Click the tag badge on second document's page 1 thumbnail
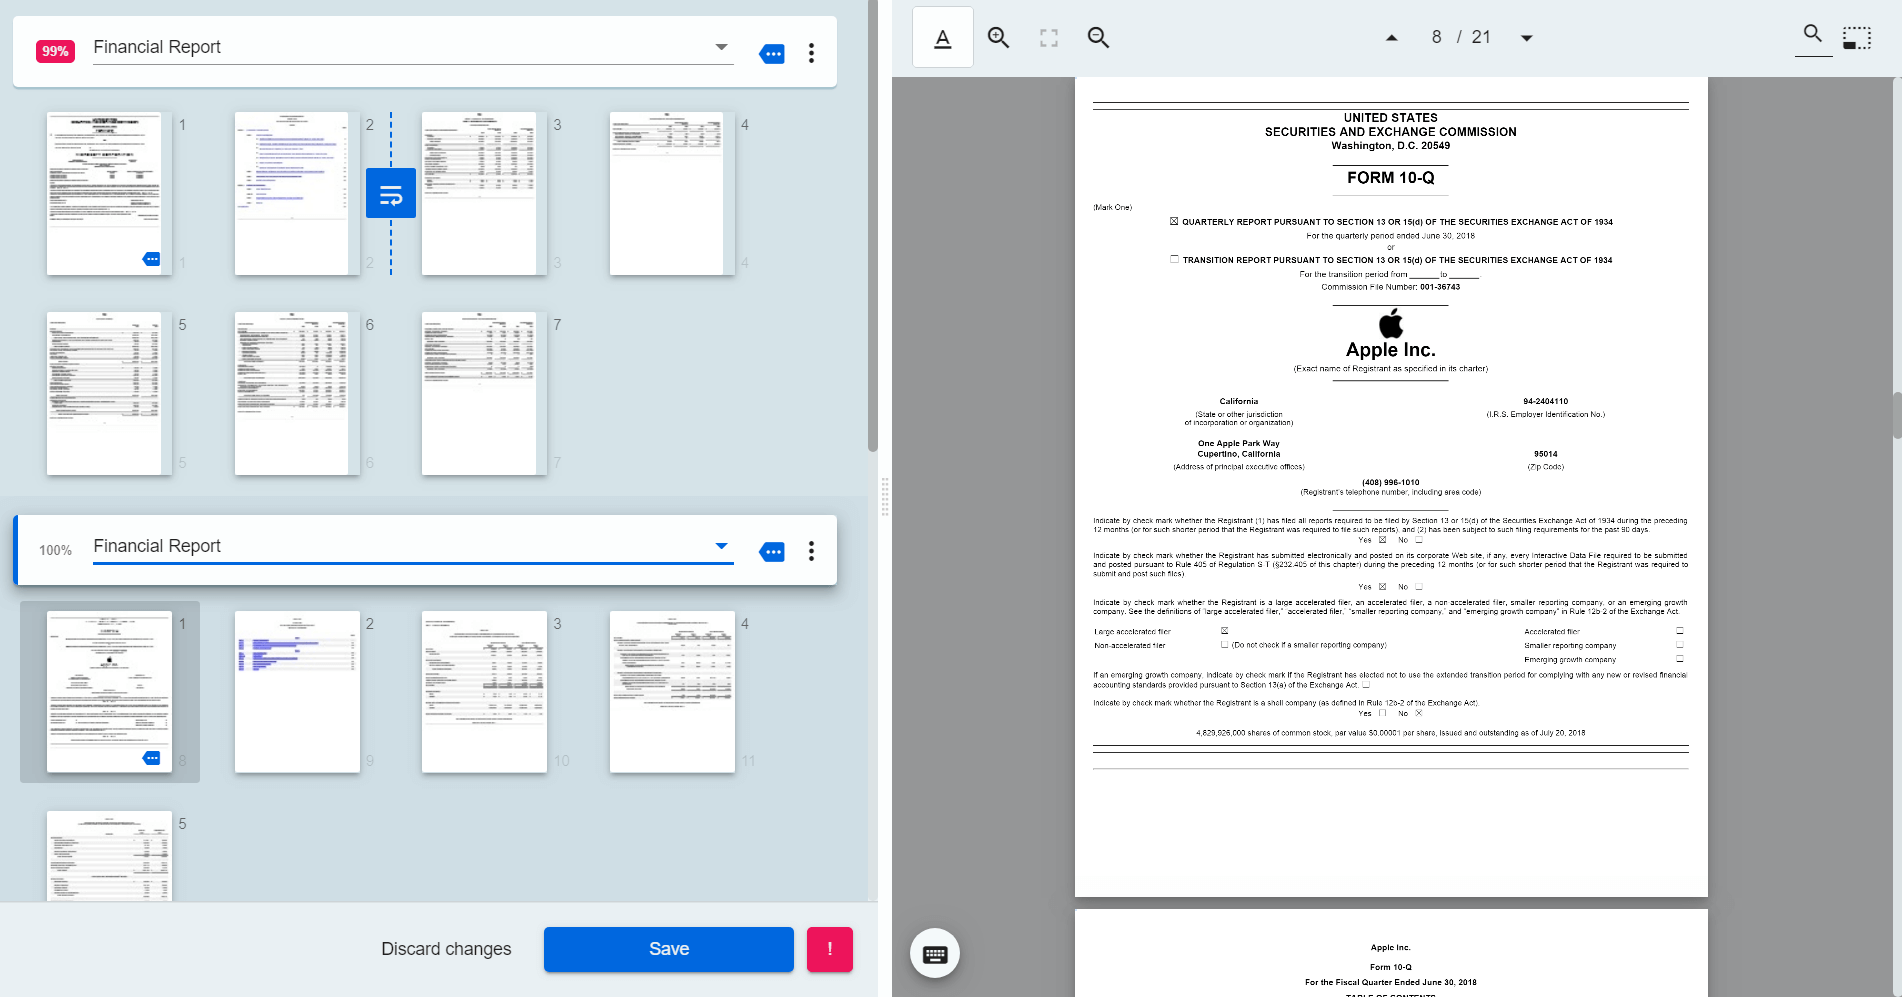Viewport: 1902px width, 998px height. point(151,758)
